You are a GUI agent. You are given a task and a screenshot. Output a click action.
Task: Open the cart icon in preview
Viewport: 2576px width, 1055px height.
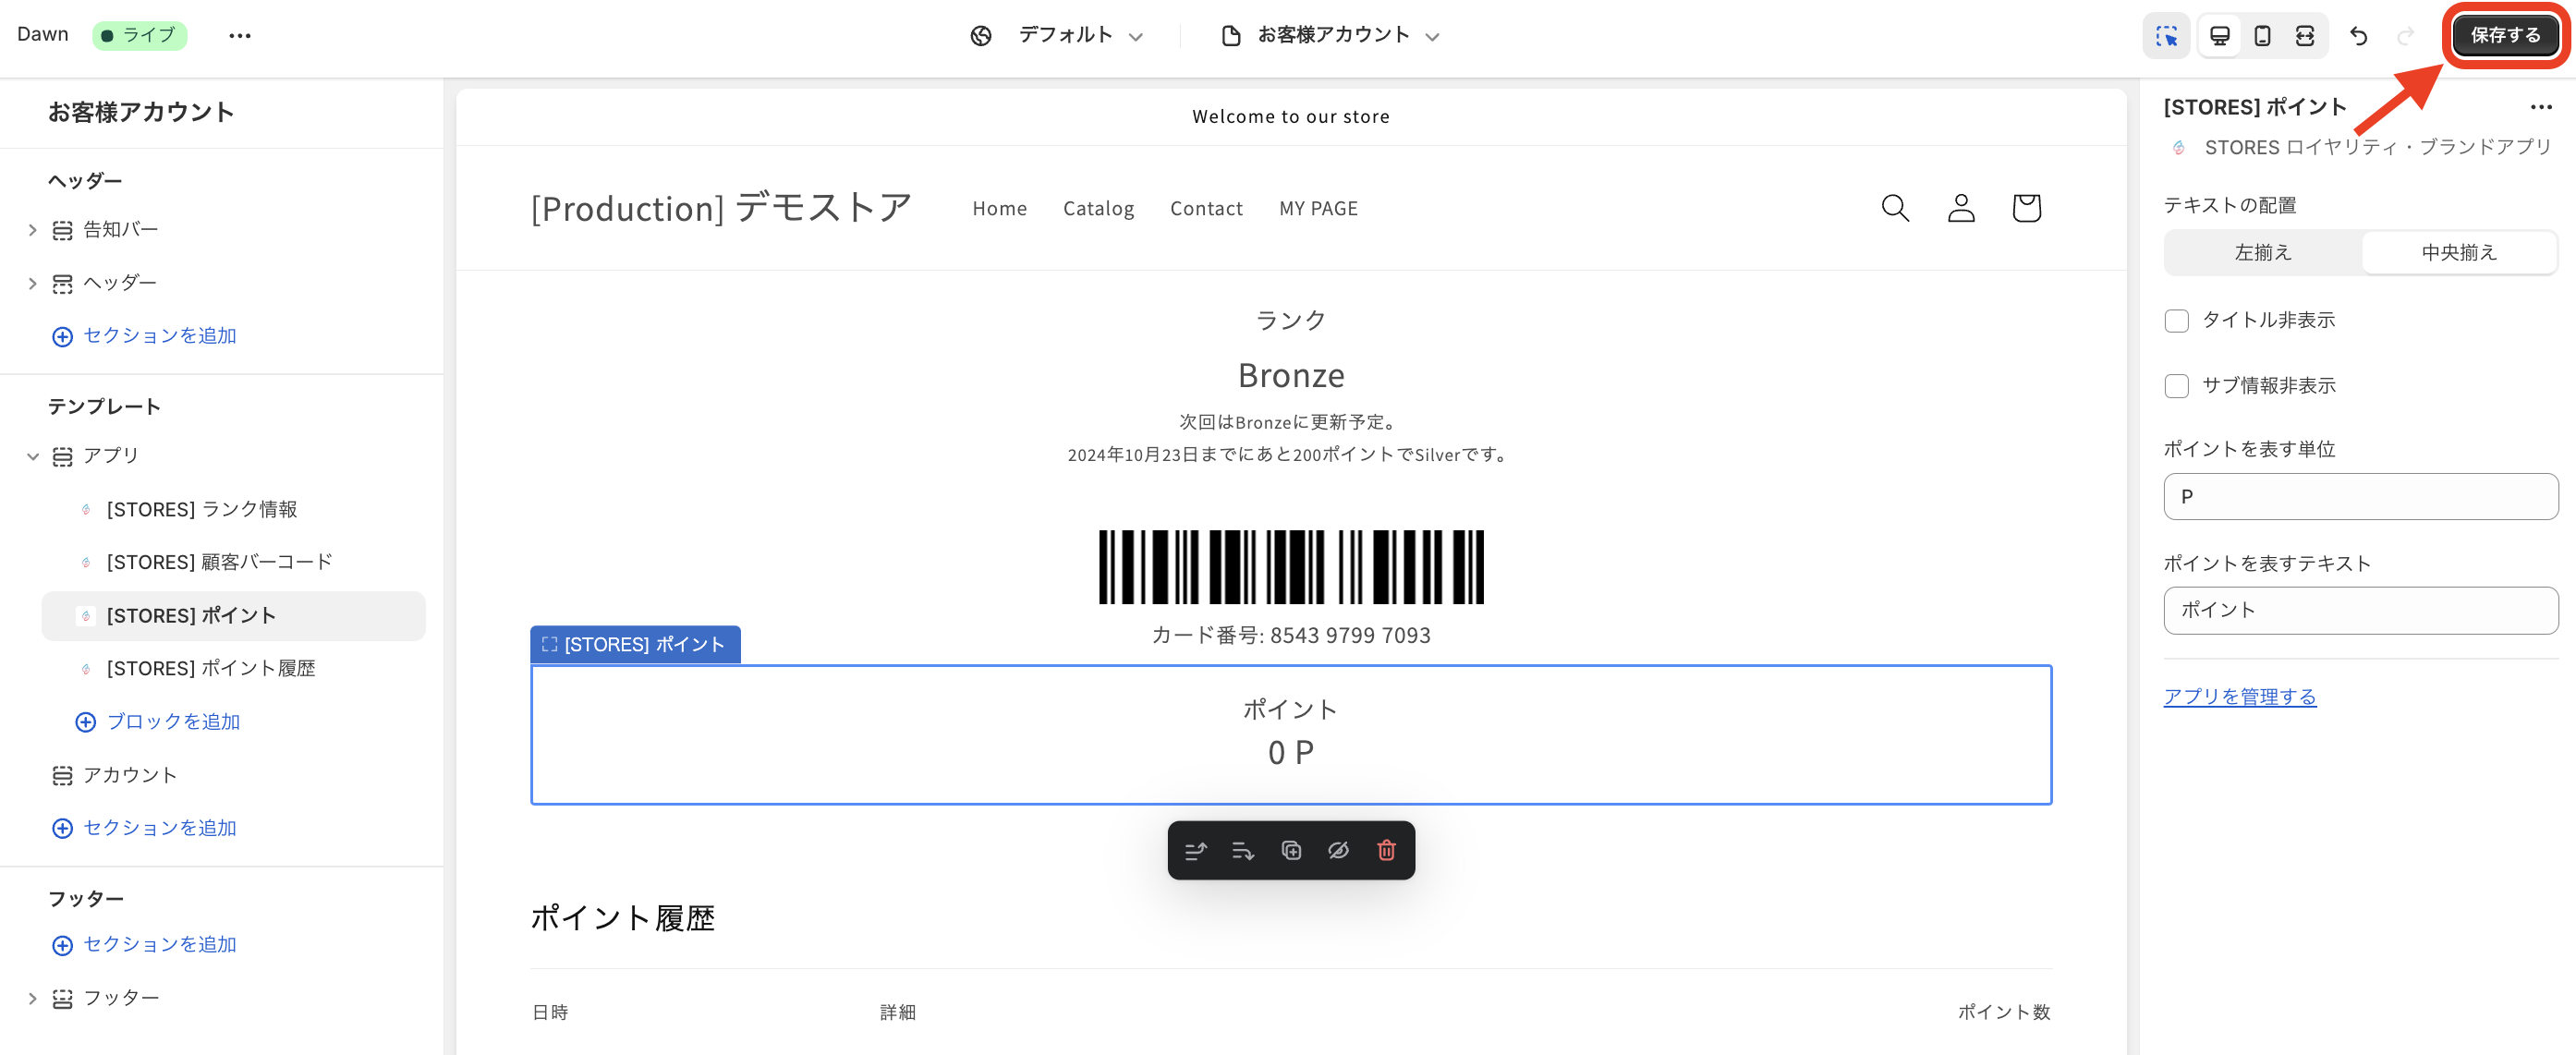(x=2026, y=208)
